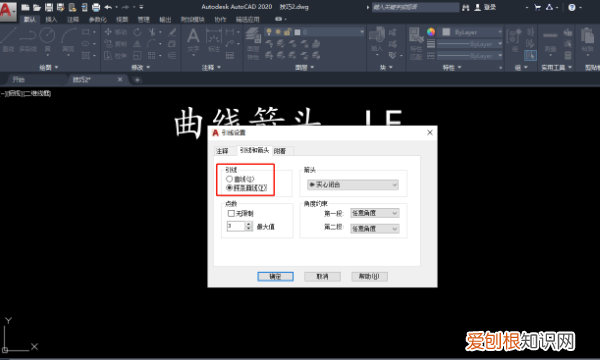Click the gray ByLayer color square
Image resolution: width=600 pixels, height=360 pixels.
point(446,32)
